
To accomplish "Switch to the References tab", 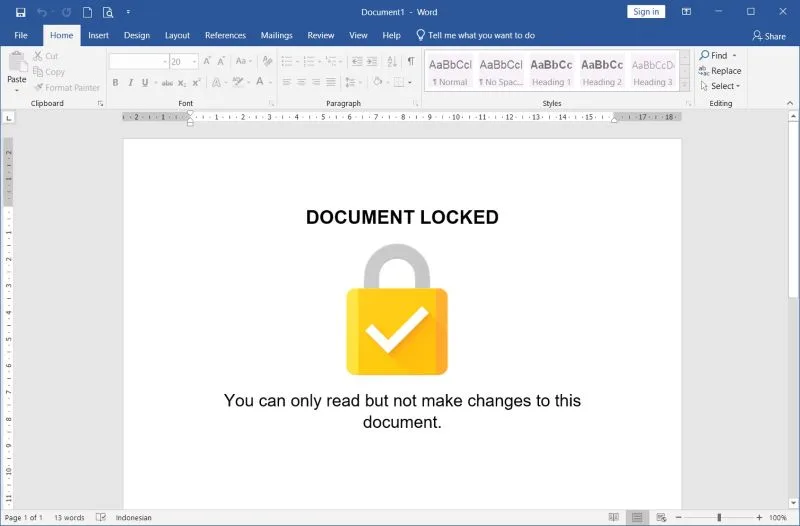I will (225, 35).
